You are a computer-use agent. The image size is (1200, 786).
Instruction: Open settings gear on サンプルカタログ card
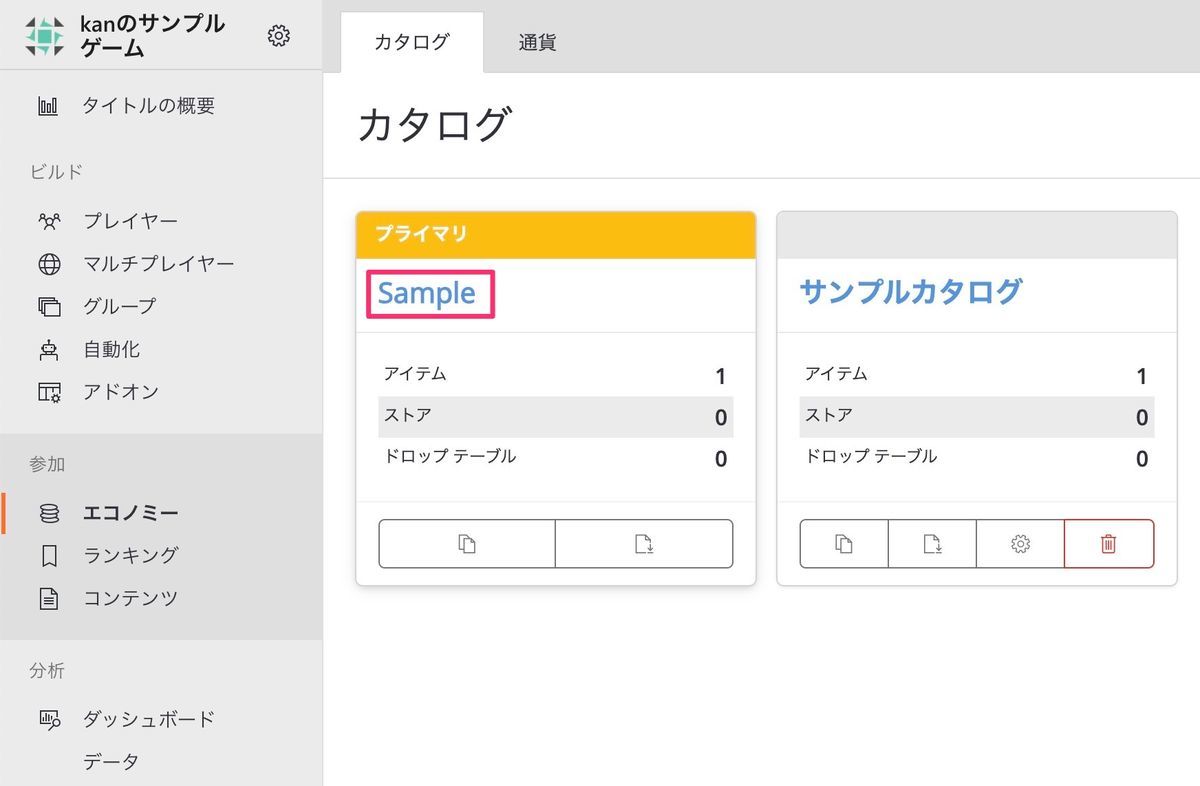tap(1018, 543)
